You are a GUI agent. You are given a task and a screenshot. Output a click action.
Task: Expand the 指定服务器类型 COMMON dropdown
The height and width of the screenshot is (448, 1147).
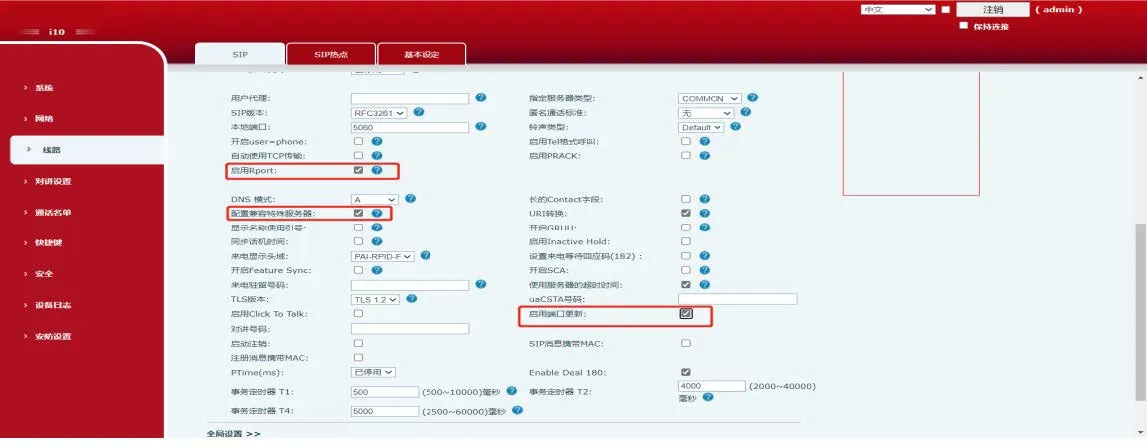(709, 98)
